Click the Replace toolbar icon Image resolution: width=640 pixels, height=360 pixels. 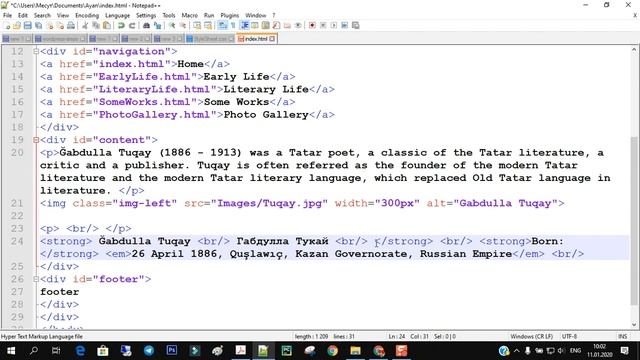pyautogui.click(x=158, y=25)
